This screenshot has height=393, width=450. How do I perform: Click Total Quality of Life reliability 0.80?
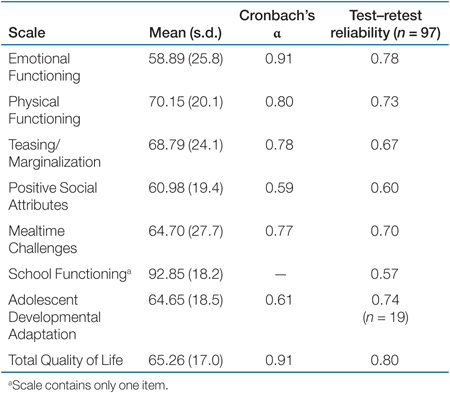[x=384, y=360]
